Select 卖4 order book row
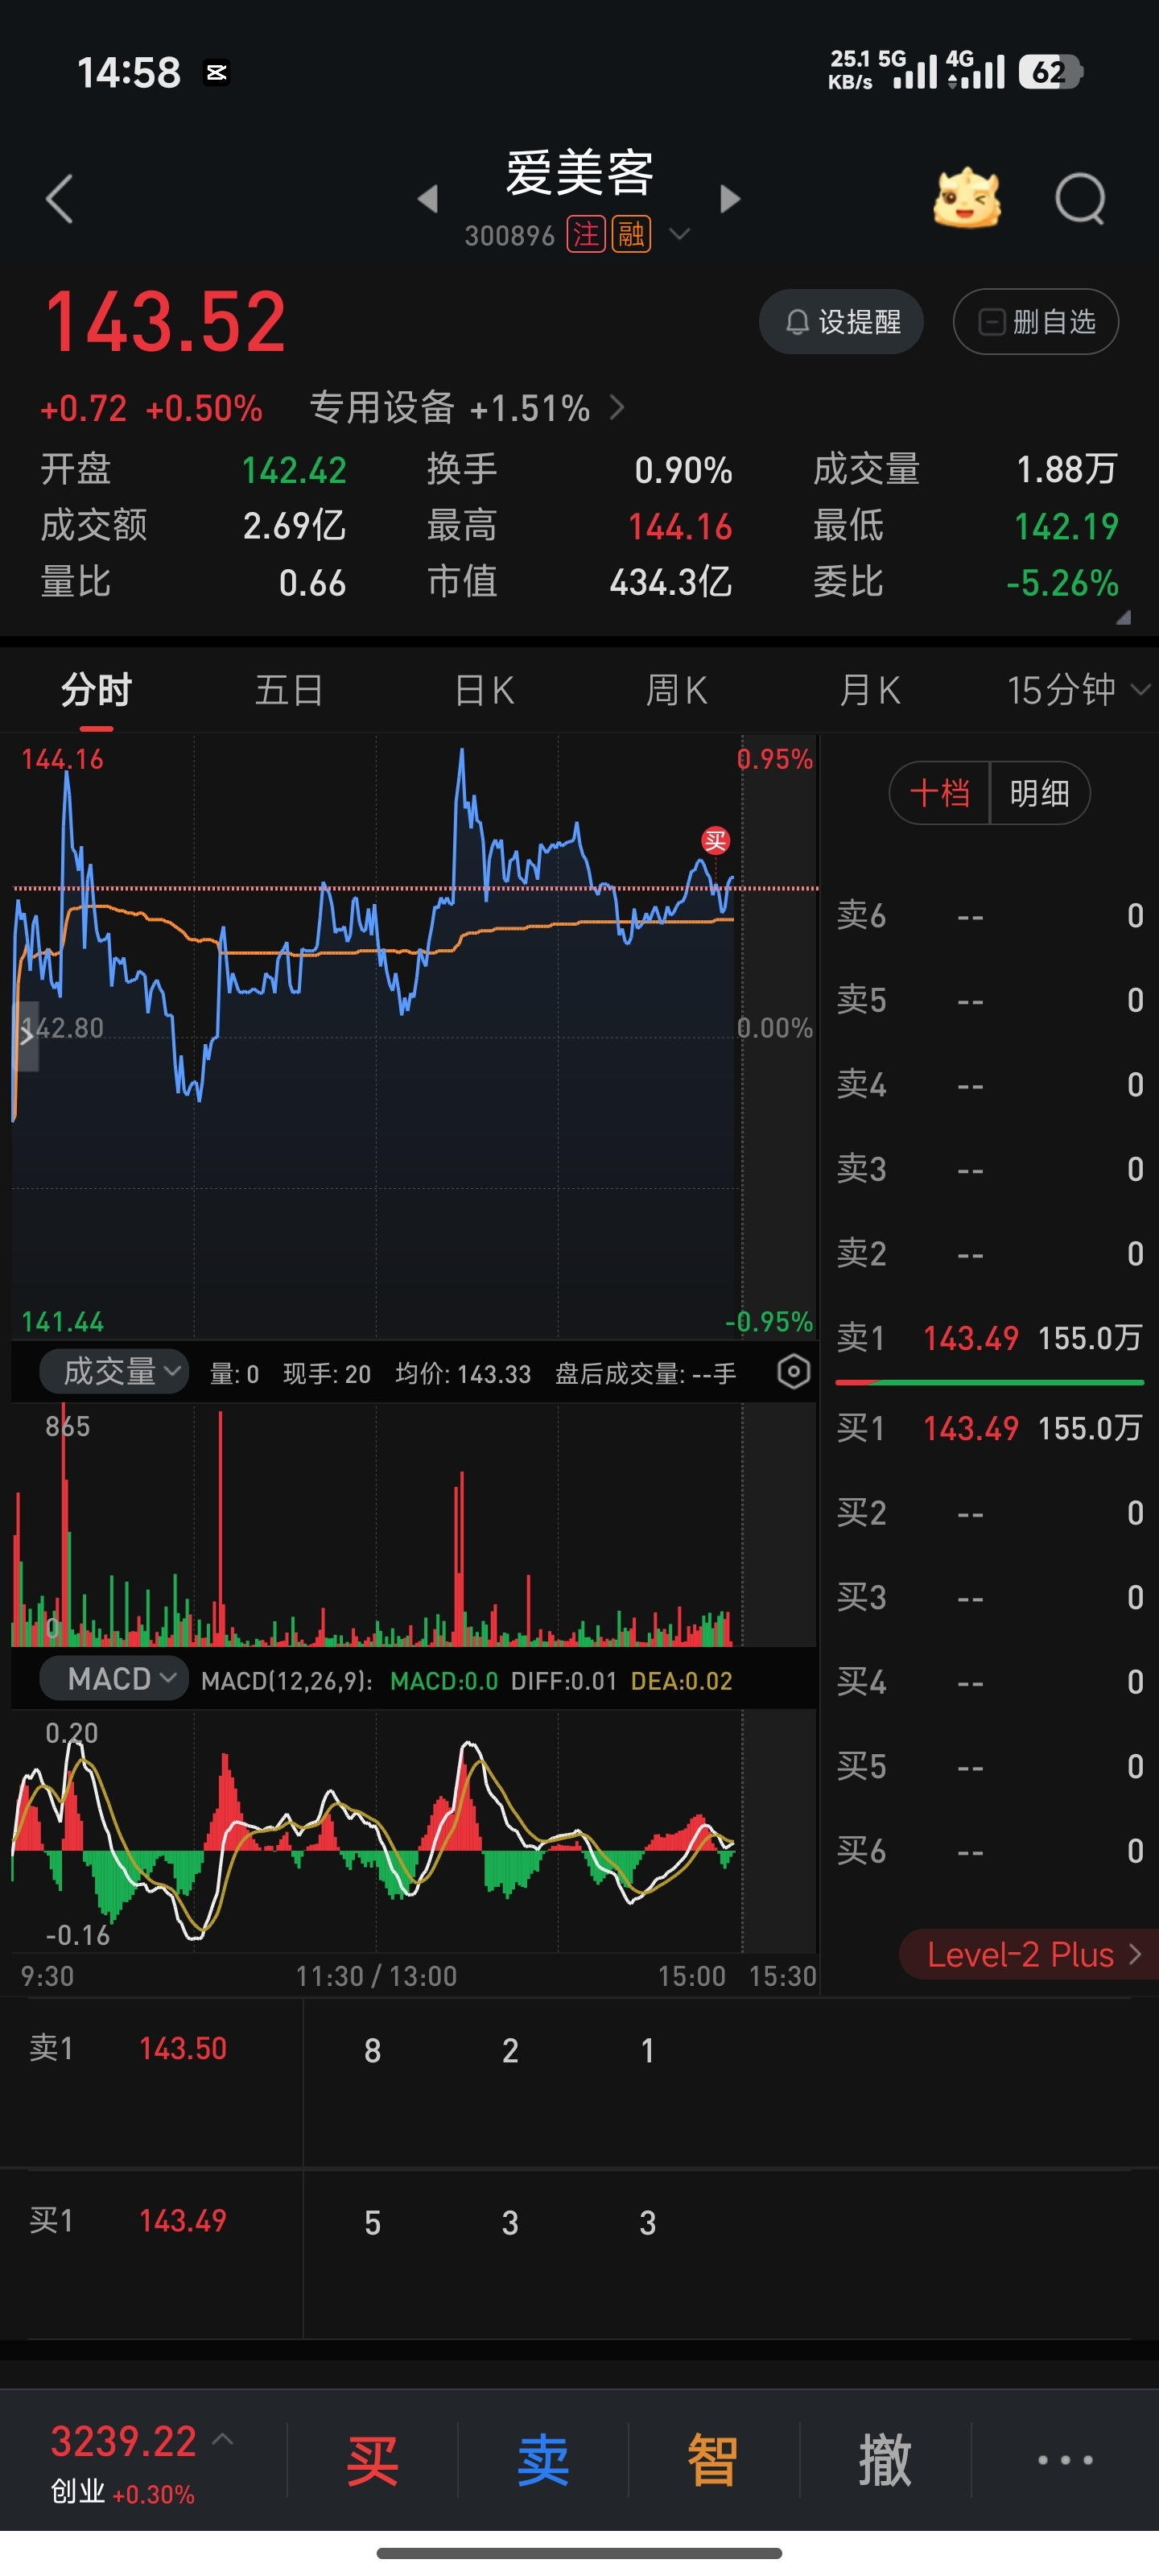This screenshot has height=2576, width=1159. 990,1084
